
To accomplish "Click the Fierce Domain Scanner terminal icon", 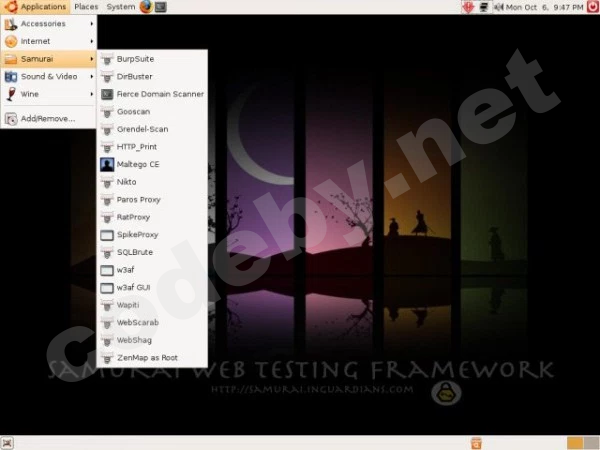I will tap(107, 94).
